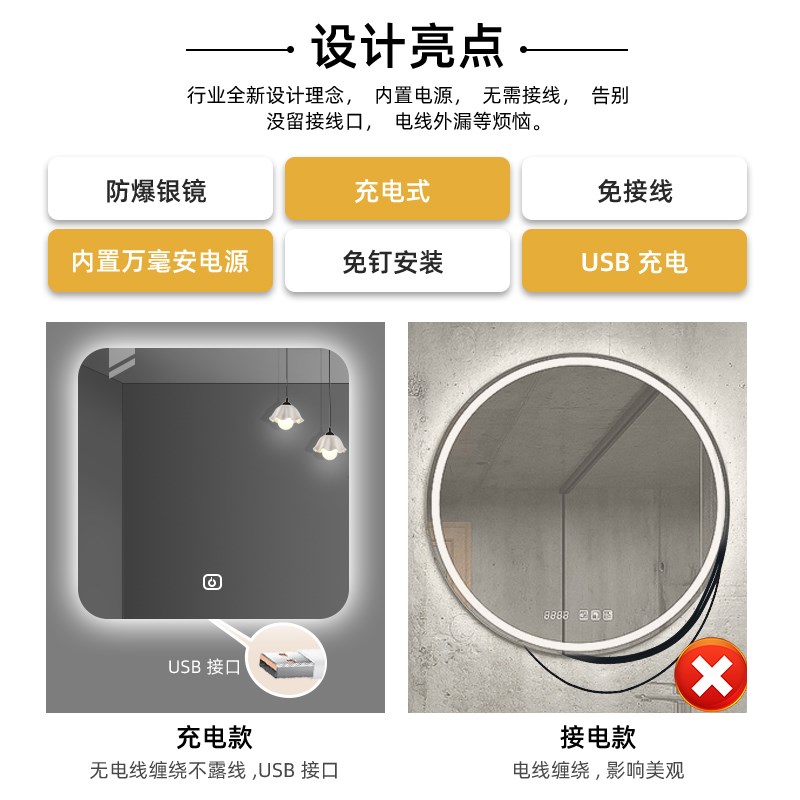Open the round wired mirror image

(x=577, y=517)
